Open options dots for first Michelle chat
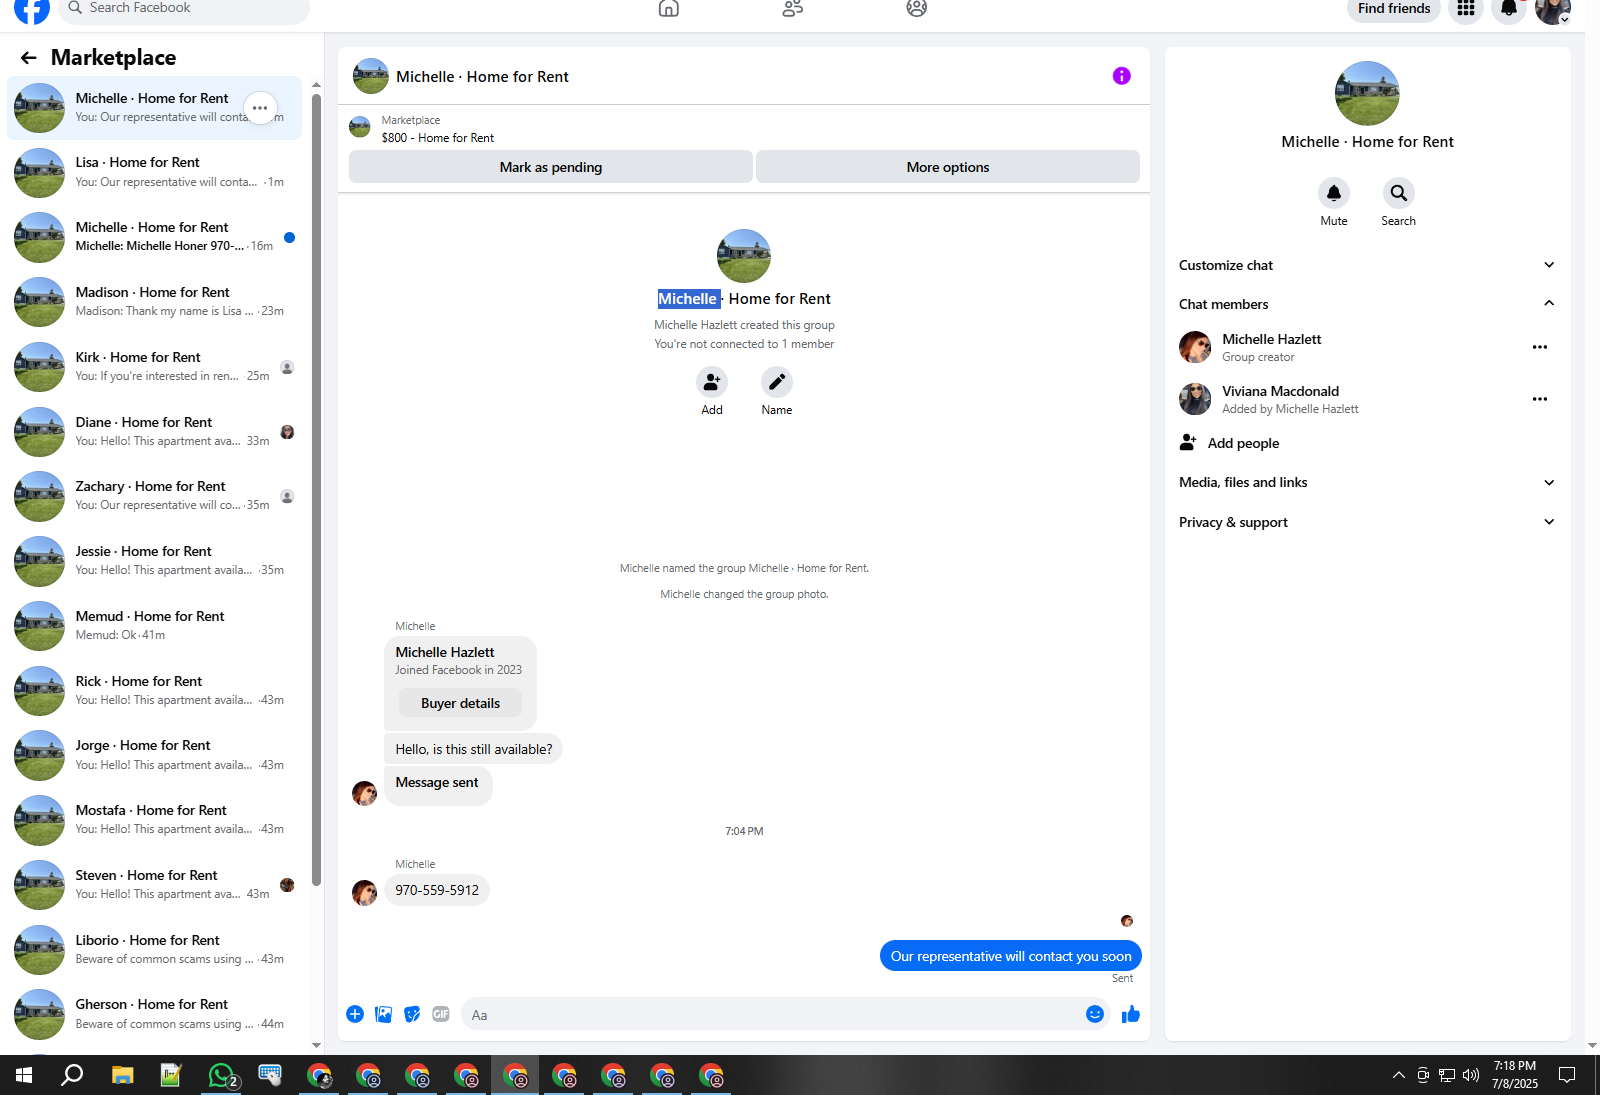The height and width of the screenshot is (1095, 1600). (260, 108)
